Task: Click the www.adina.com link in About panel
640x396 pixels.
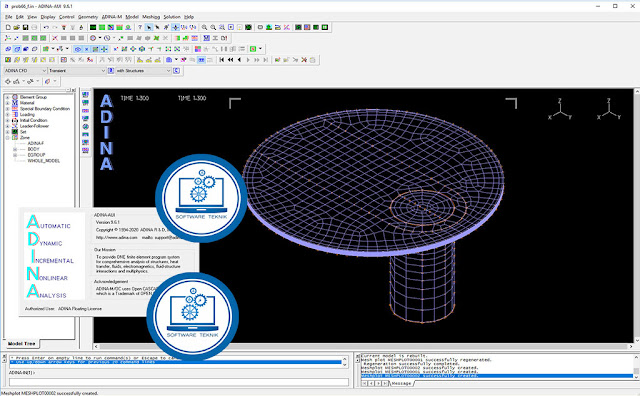Action: click(116, 237)
